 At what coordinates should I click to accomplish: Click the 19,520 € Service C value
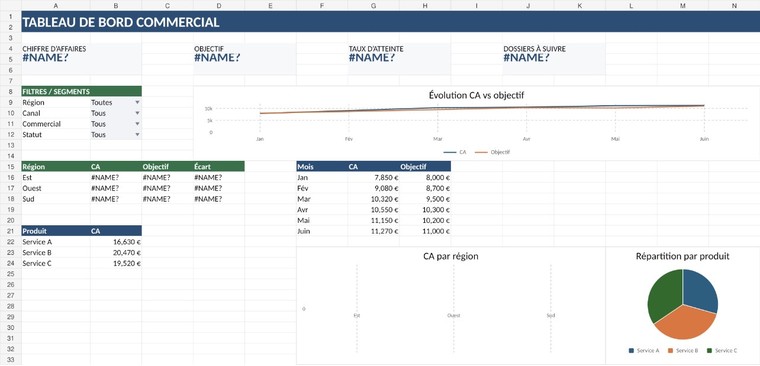click(x=116, y=263)
